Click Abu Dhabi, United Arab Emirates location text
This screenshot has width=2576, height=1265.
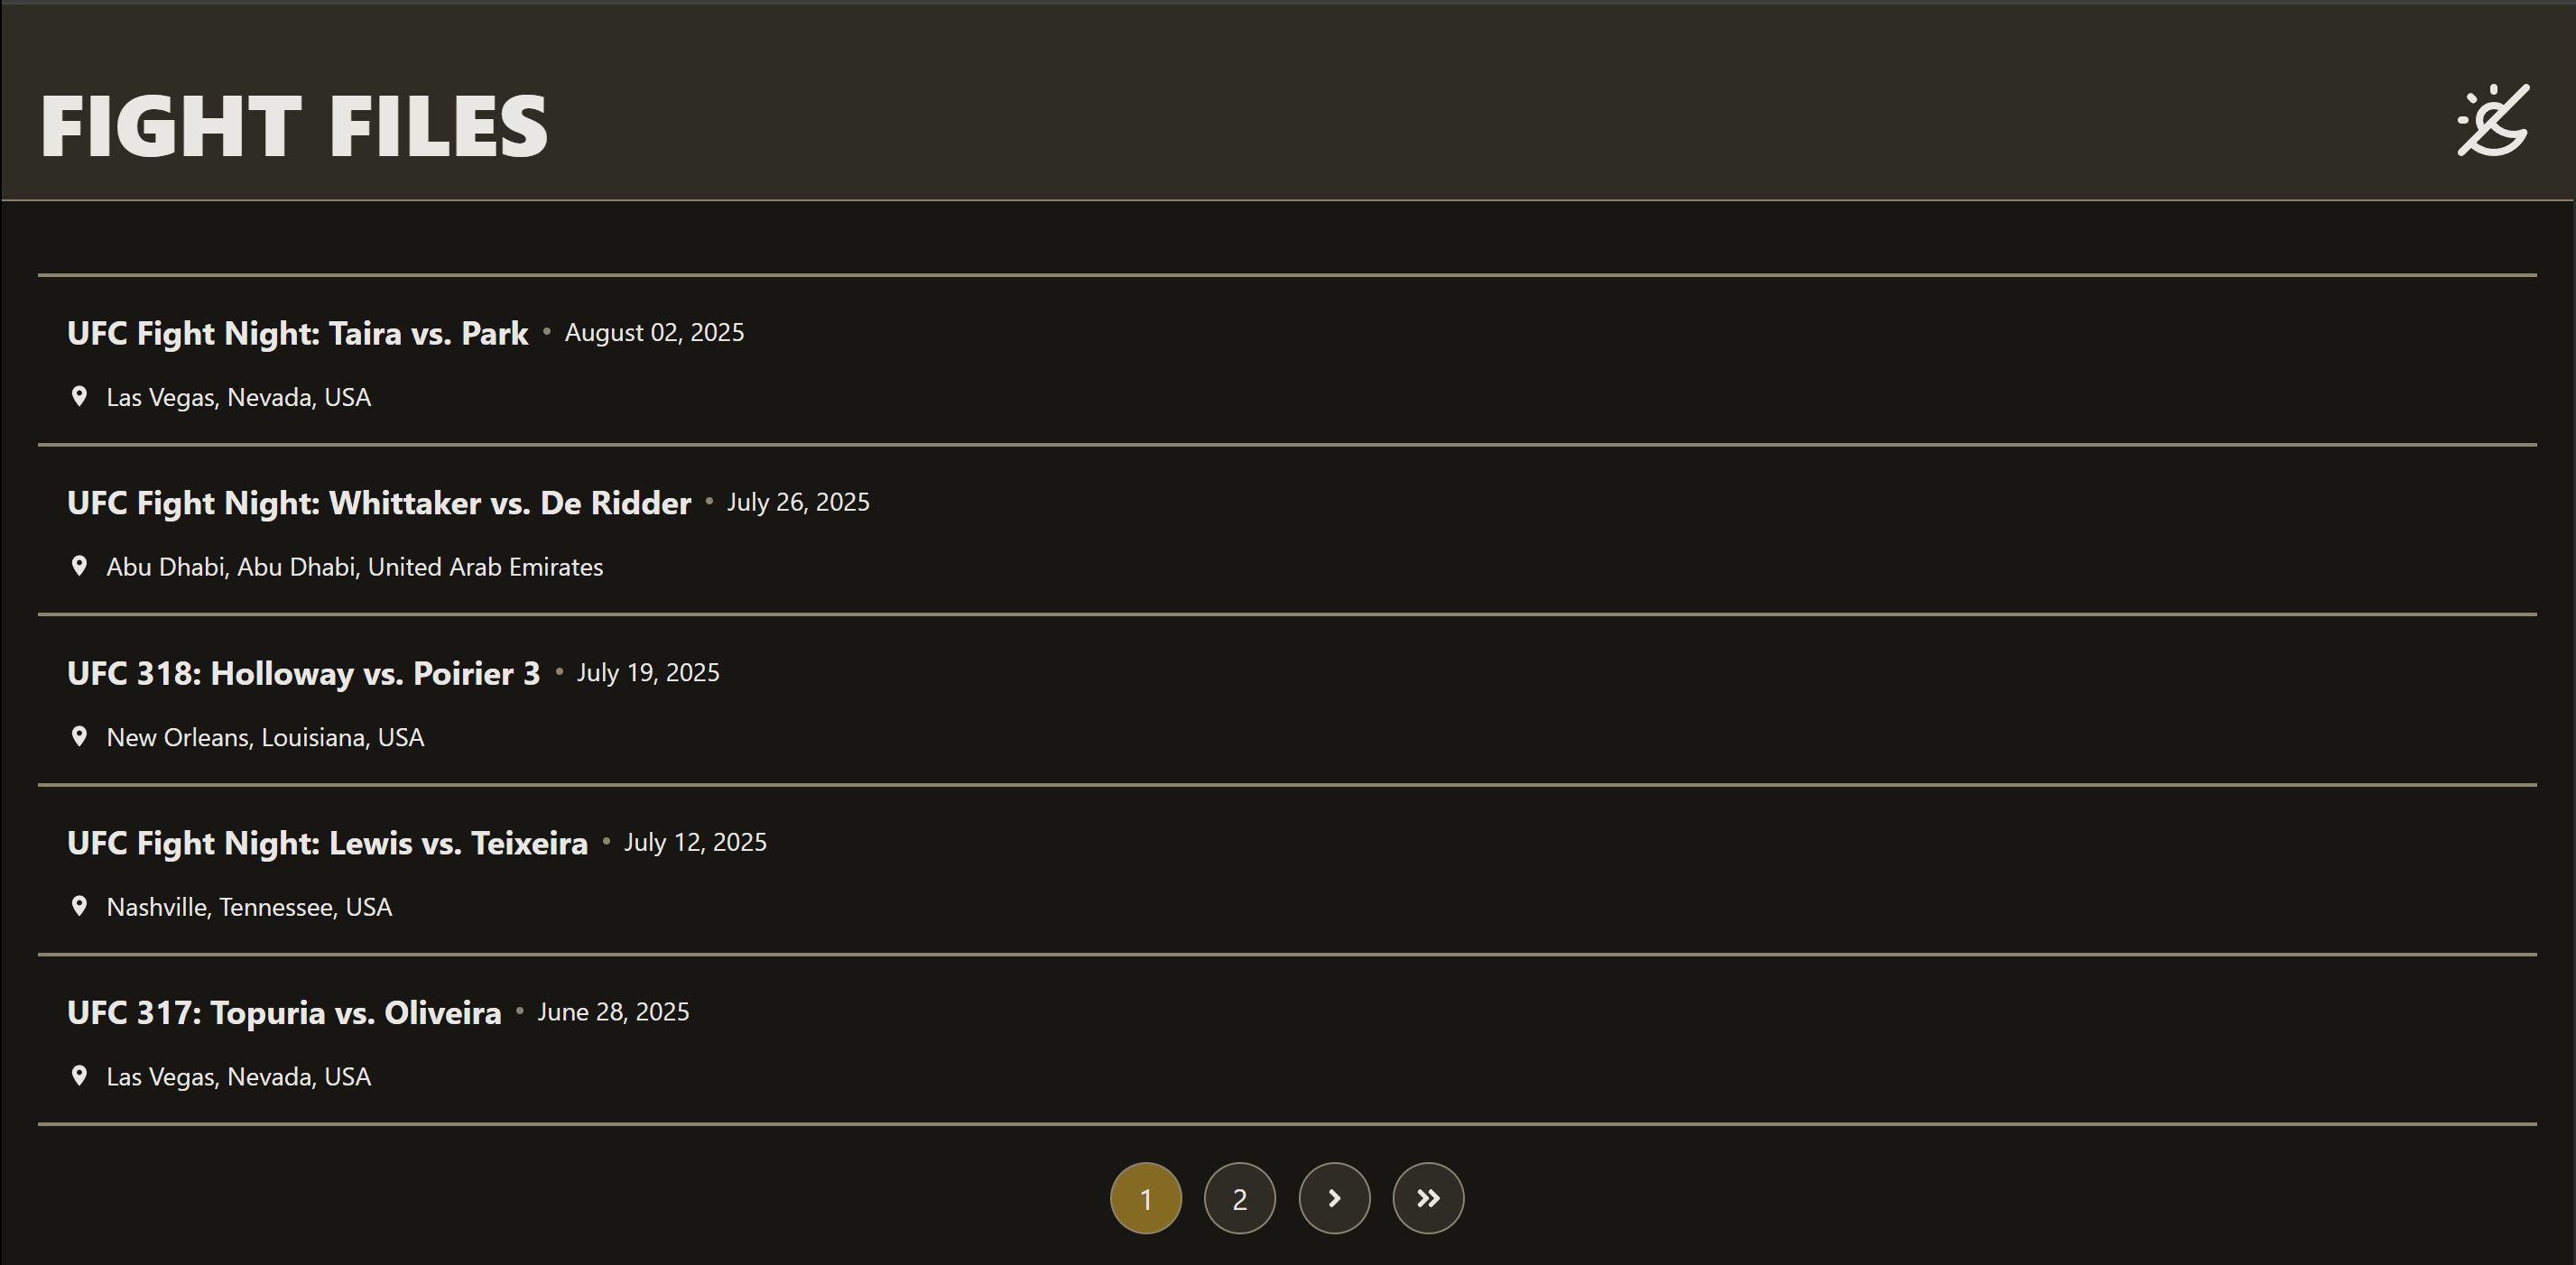[x=355, y=567]
